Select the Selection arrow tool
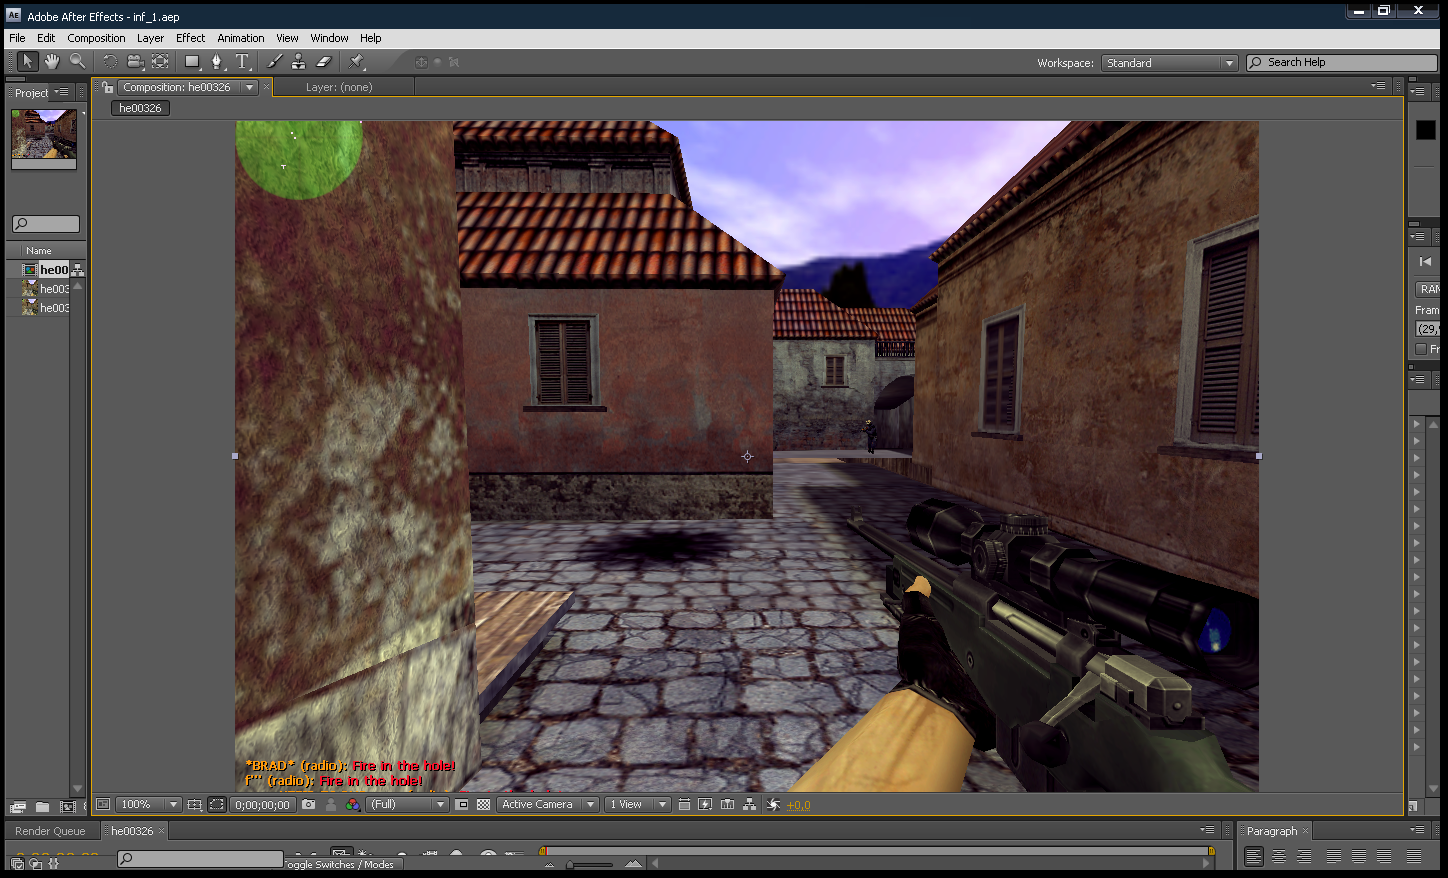Image resolution: width=1448 pixels, height=878 pixels. click(27, 62)
